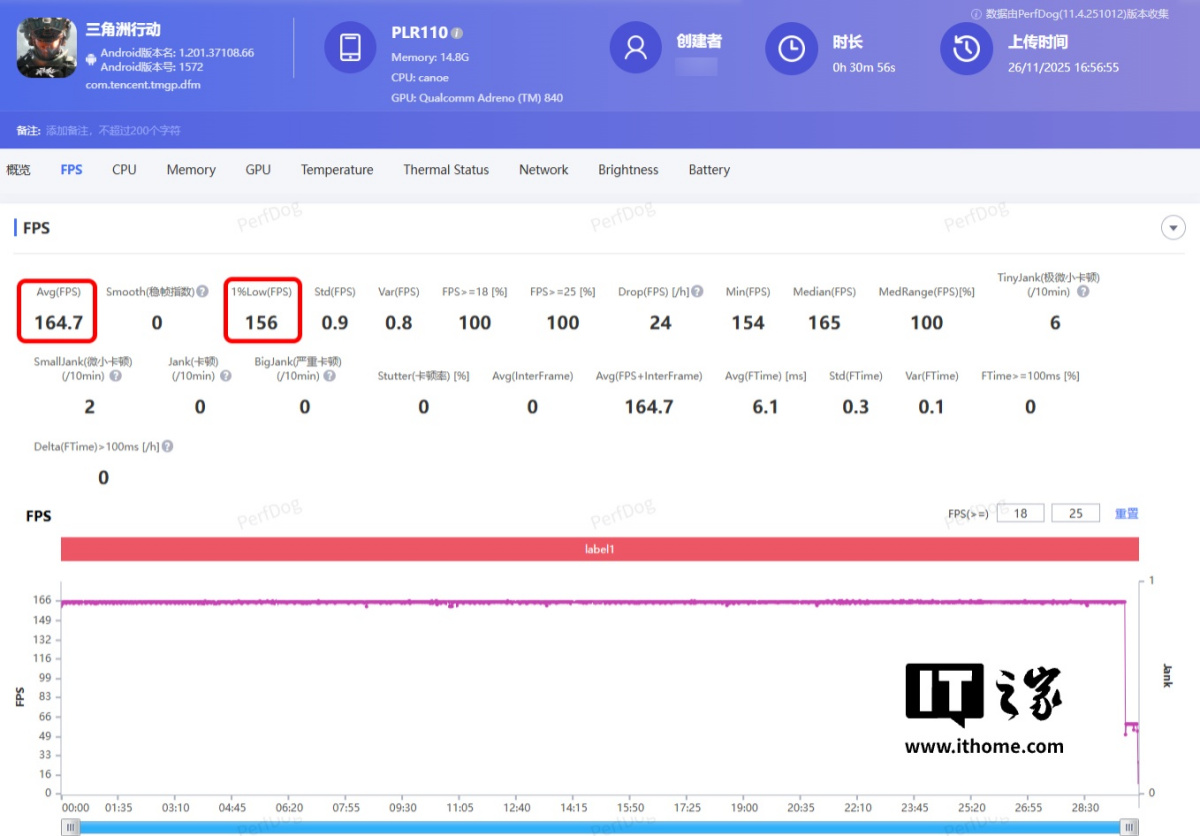Open the Temperature tab
The width and height of the screenshot is (1200, 836).
(337, 170)
